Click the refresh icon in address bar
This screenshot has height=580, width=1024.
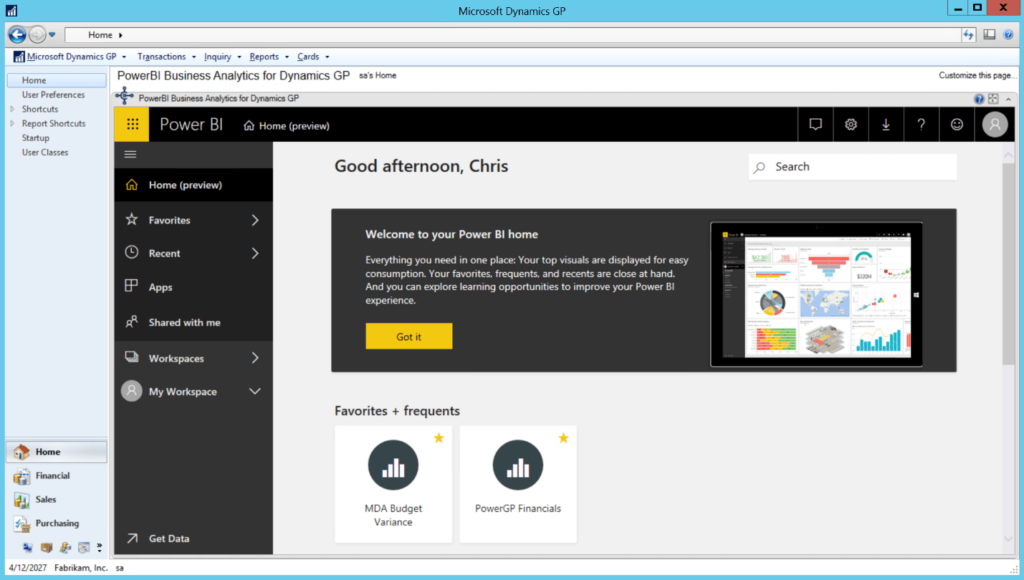[x=968, y=35]
